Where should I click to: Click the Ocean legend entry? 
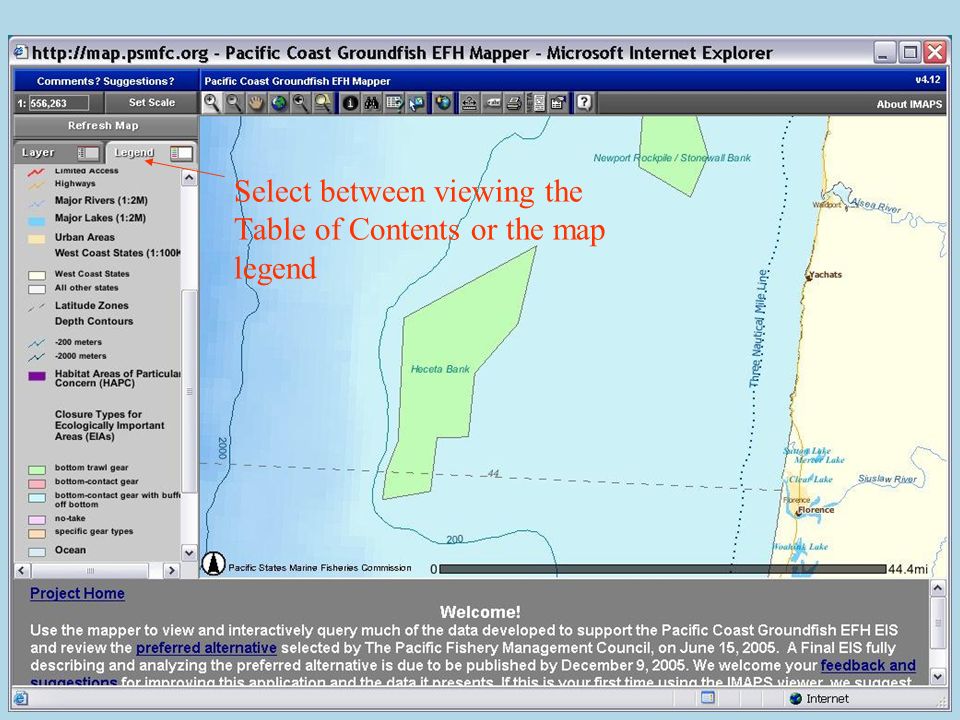[70, 550]
